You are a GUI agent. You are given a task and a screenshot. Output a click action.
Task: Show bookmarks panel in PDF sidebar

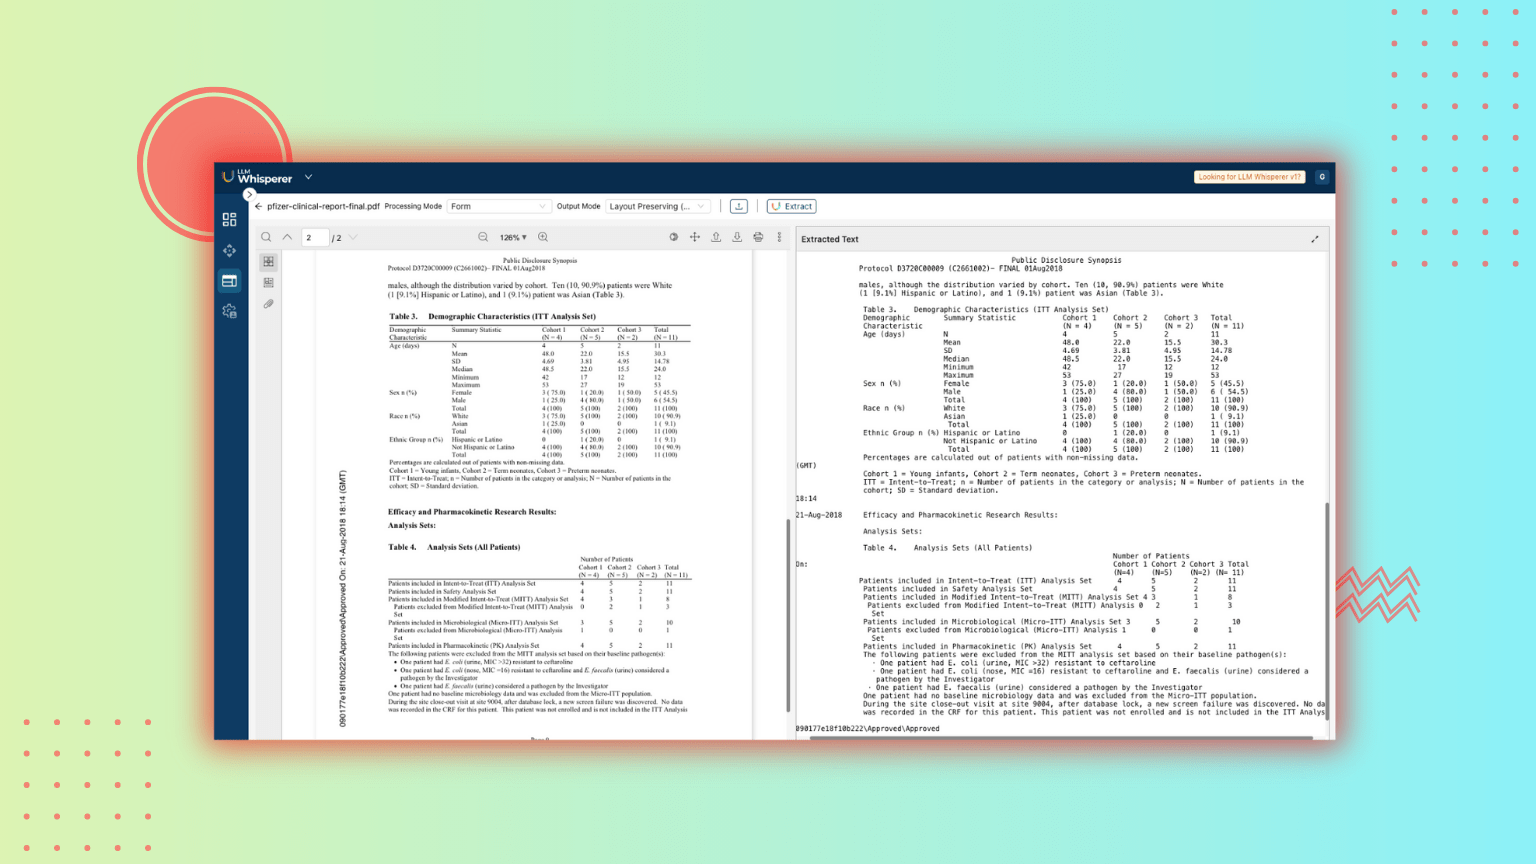click(268, 283)
